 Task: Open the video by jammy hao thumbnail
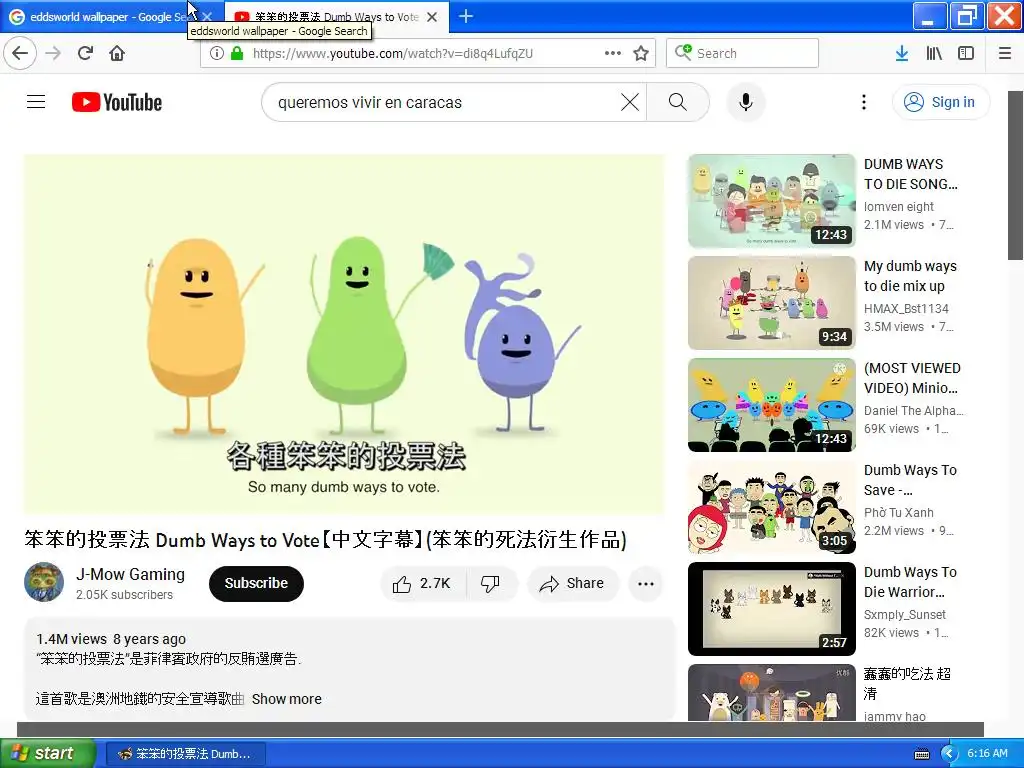pyautogui.click(x=771, y=693)
